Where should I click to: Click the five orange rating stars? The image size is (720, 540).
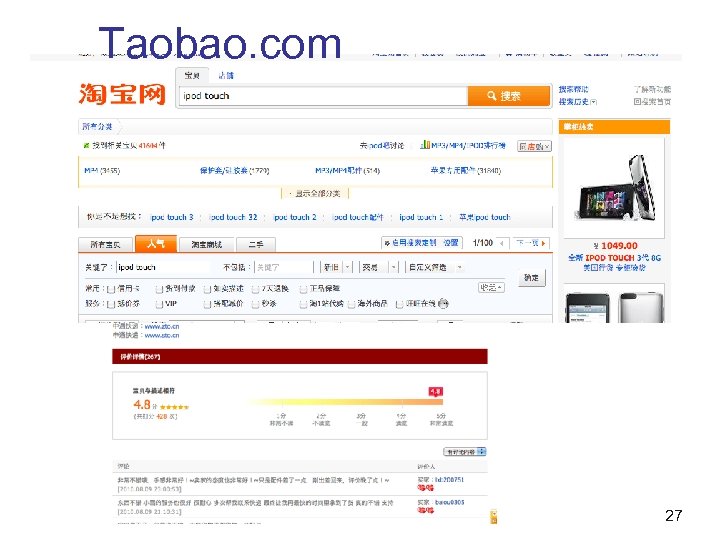[x=174, y=407]
